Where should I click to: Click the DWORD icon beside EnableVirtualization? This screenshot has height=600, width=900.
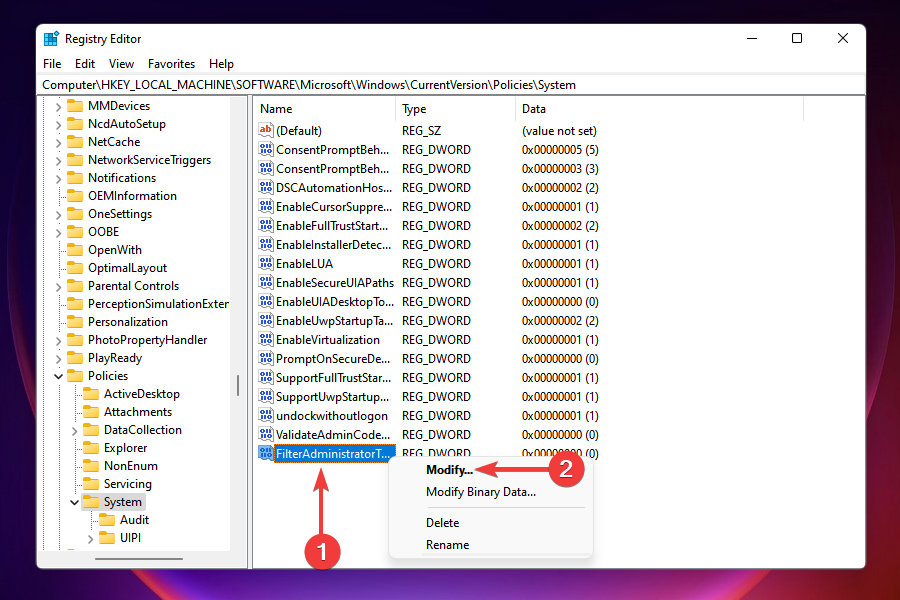265,339
